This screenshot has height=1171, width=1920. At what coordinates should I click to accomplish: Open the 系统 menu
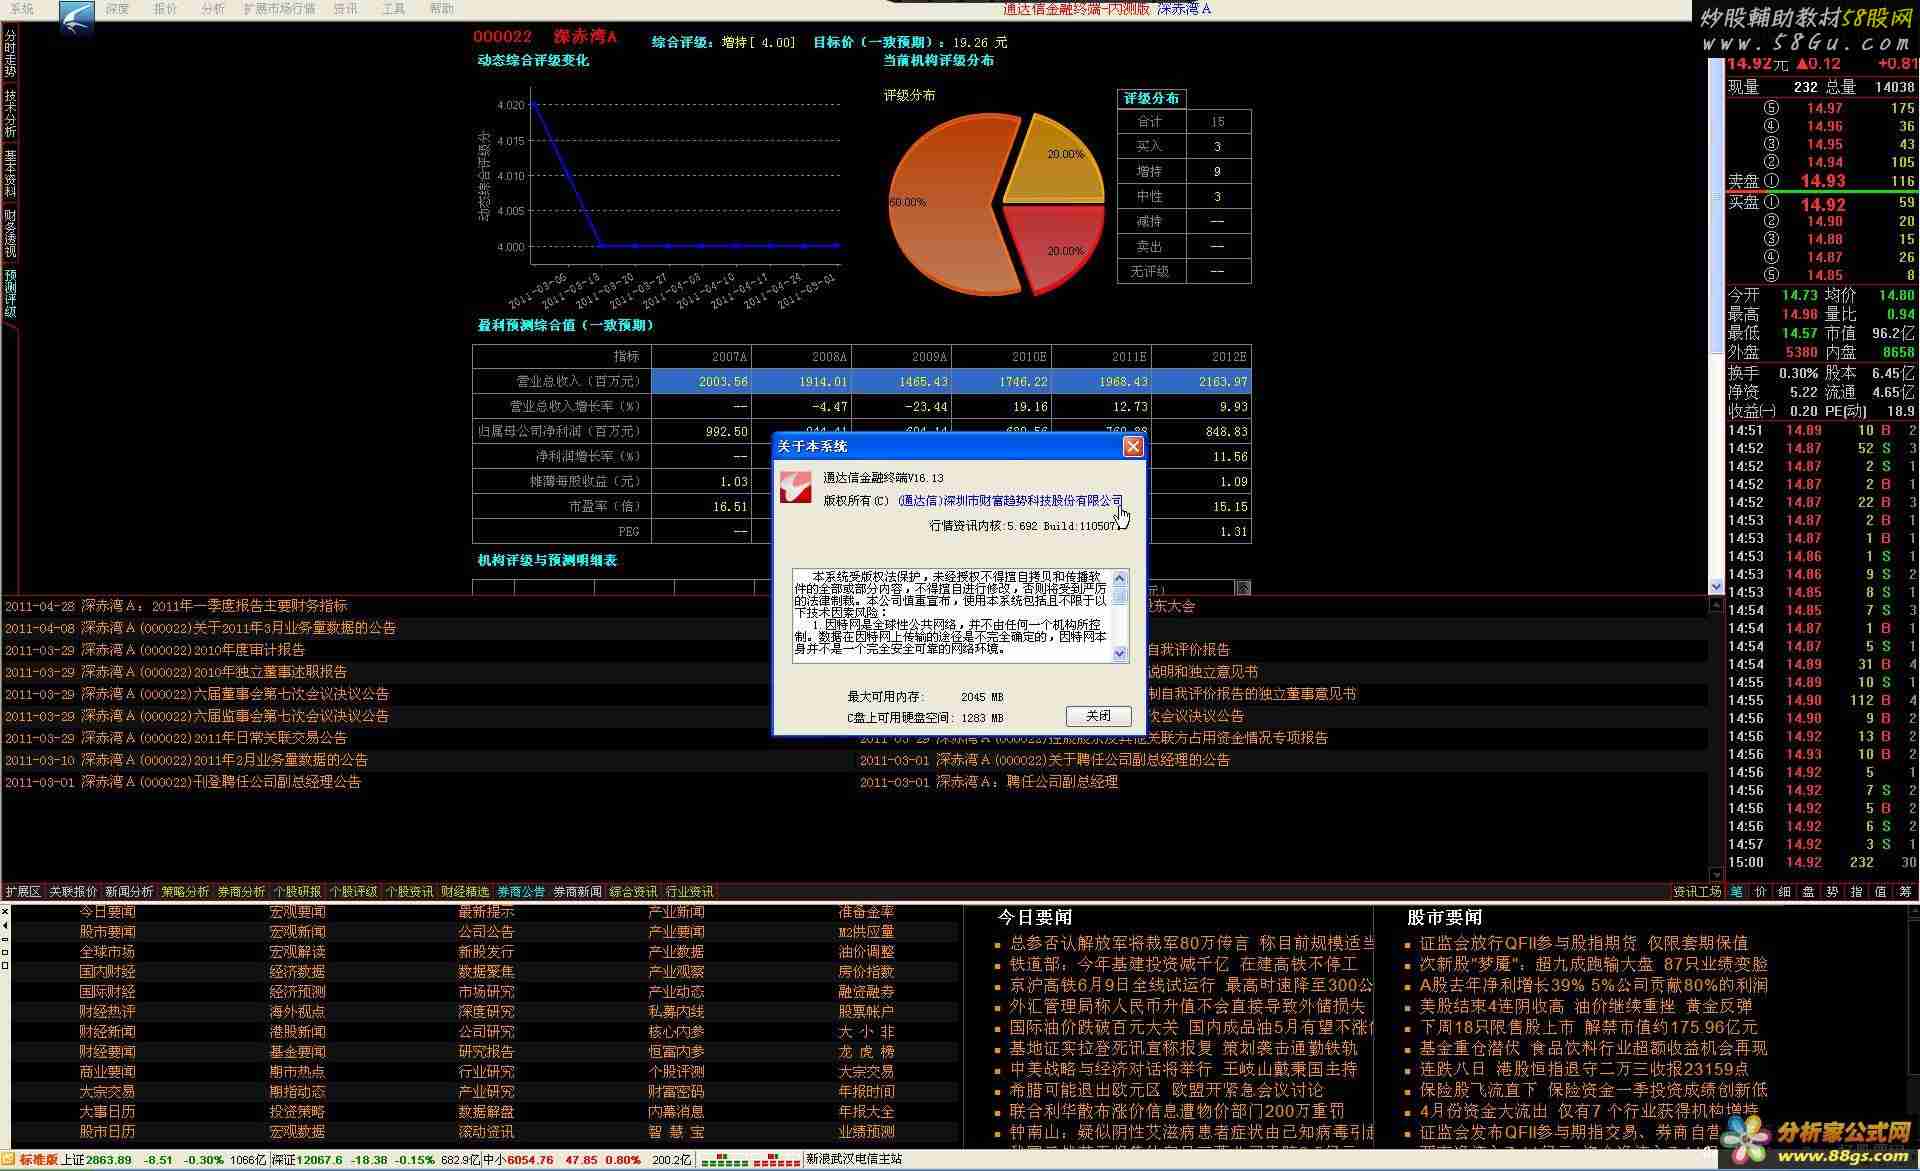click(x=21, y=9)
